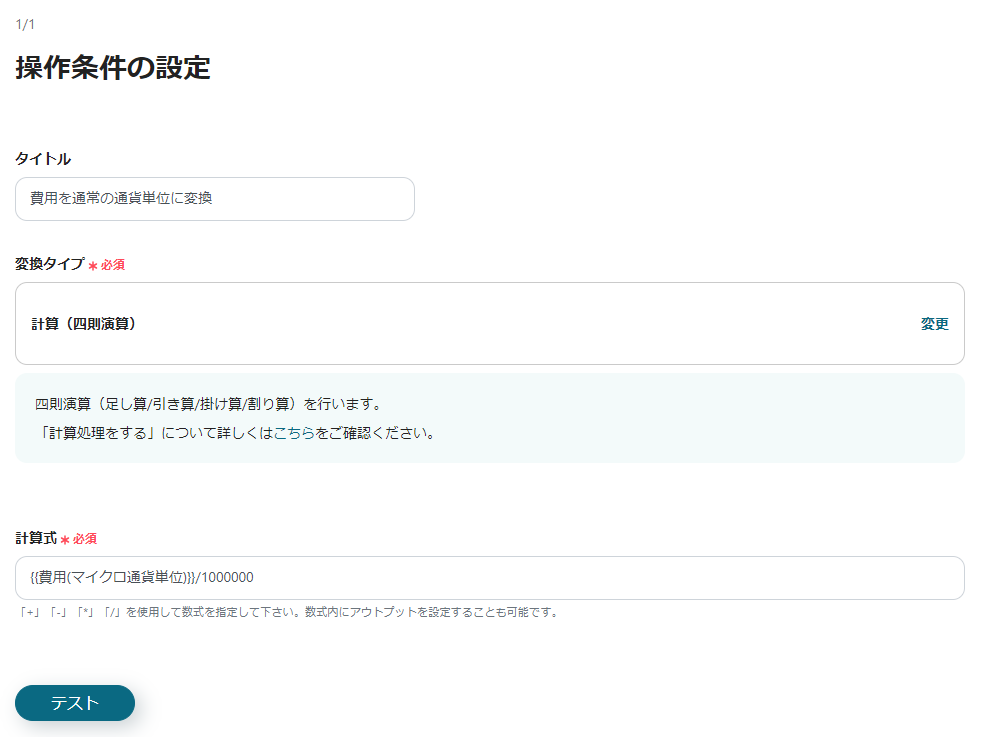
Task: Click the 四則演算 description text box
Action: 489,416
